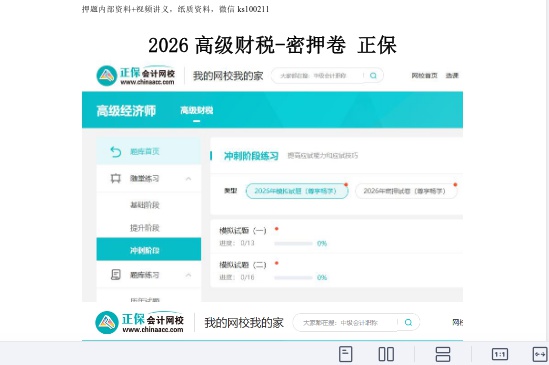
Task: Click the search magnifier in lower header
Action: click(x=408, y=322)
